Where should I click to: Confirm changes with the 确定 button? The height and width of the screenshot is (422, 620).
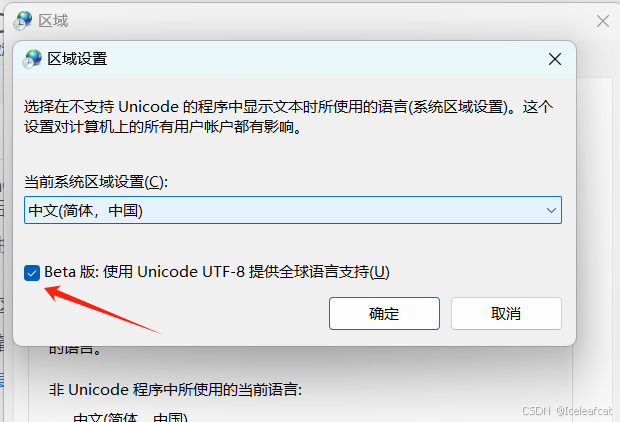(x=384, y=314)
